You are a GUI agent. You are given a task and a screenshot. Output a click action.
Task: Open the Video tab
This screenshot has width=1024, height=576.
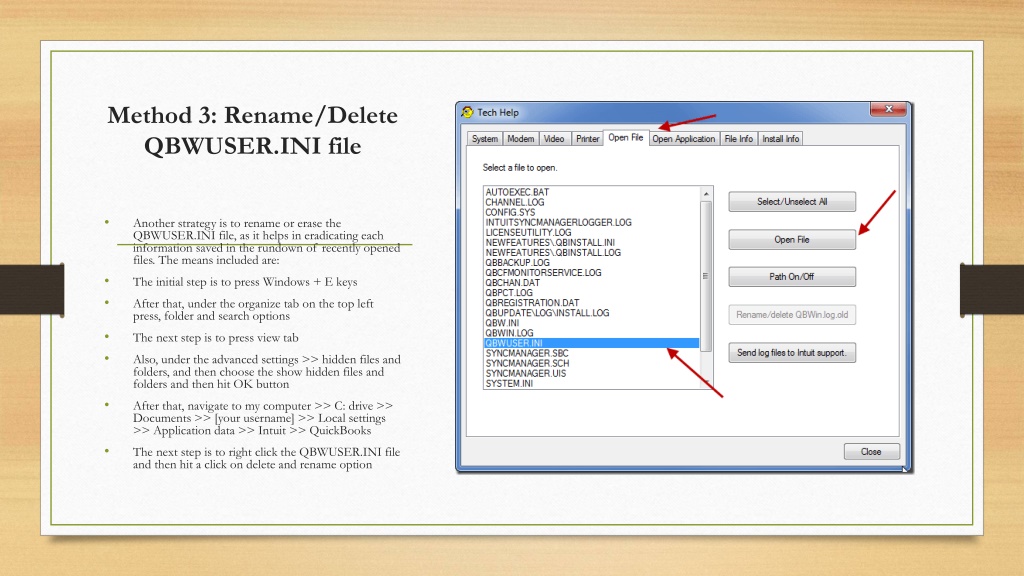(x=554, y=138)
